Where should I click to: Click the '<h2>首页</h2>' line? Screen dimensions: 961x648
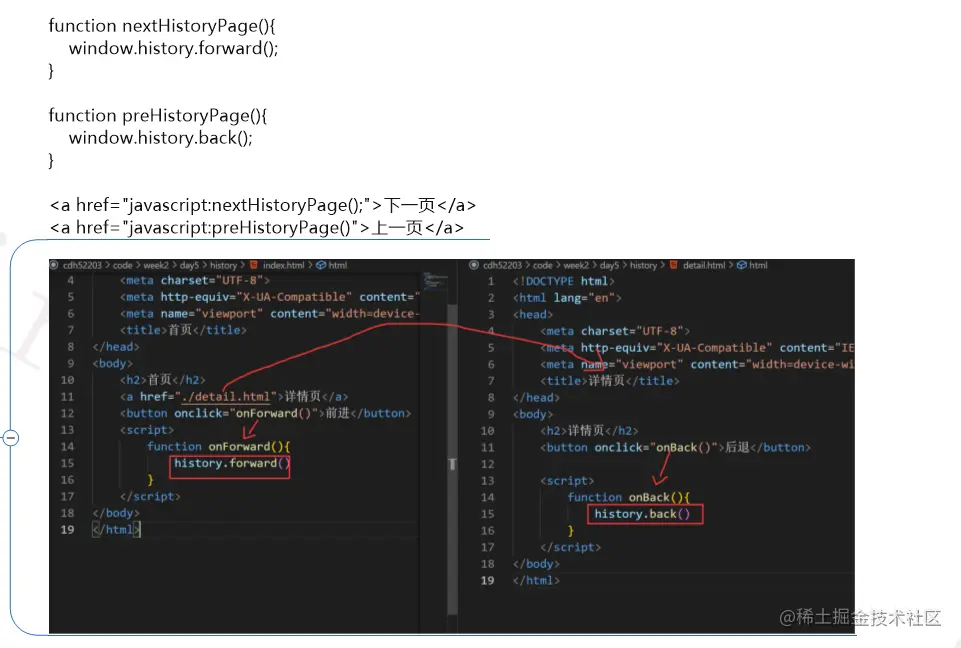162,380
